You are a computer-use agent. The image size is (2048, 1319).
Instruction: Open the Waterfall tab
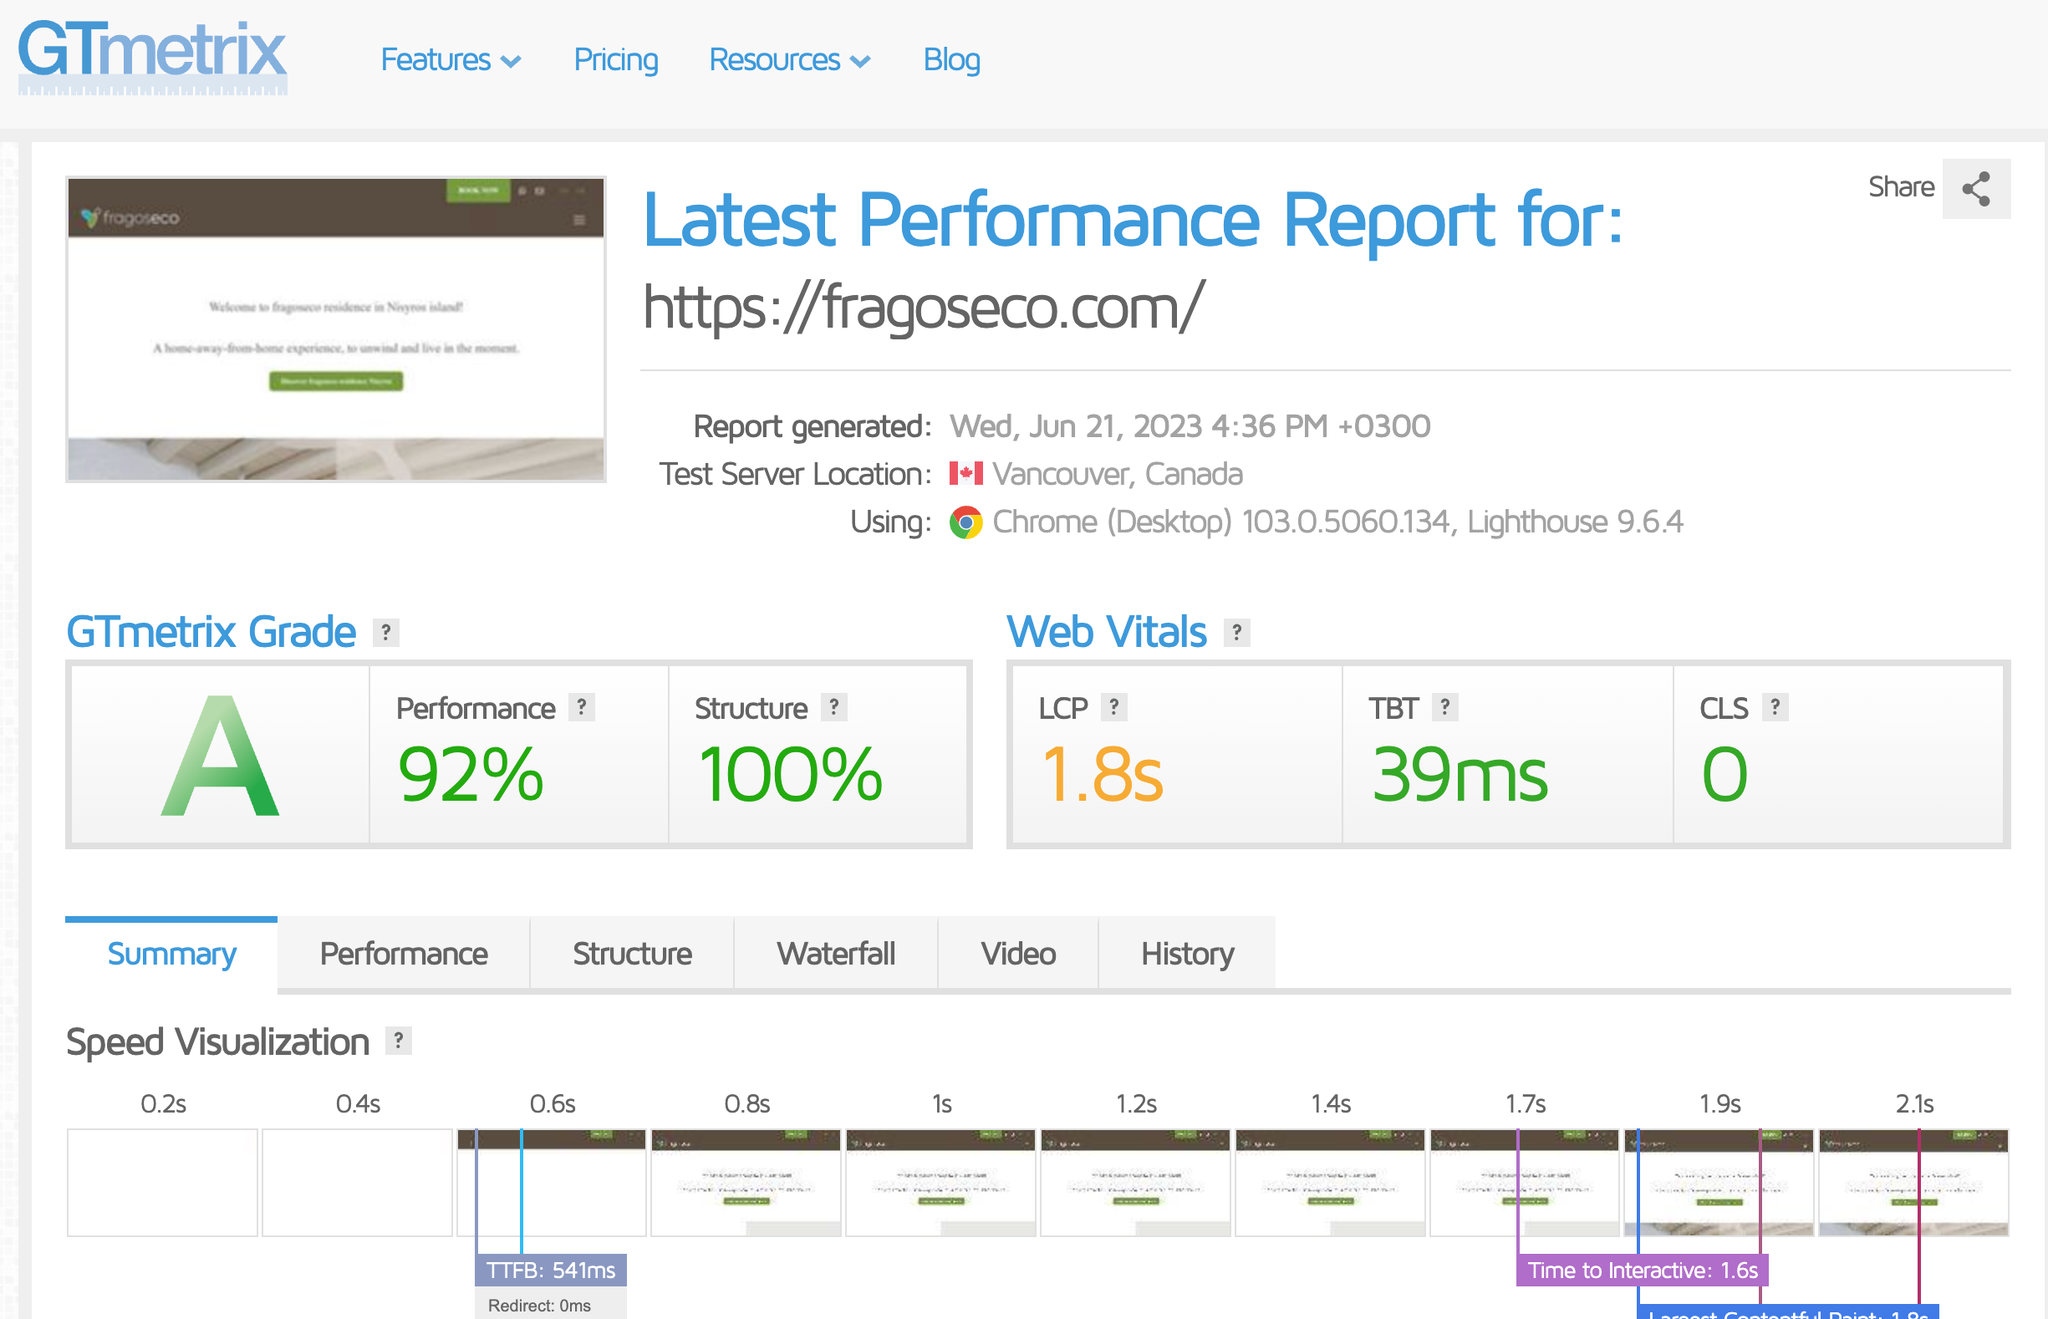point(836,954)
